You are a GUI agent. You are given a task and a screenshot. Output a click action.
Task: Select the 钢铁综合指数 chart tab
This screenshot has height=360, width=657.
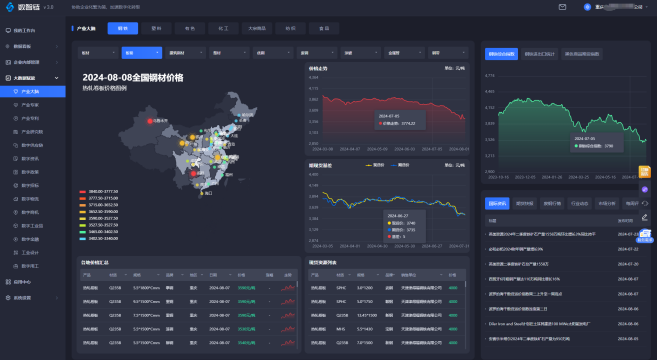pos(502,54)
